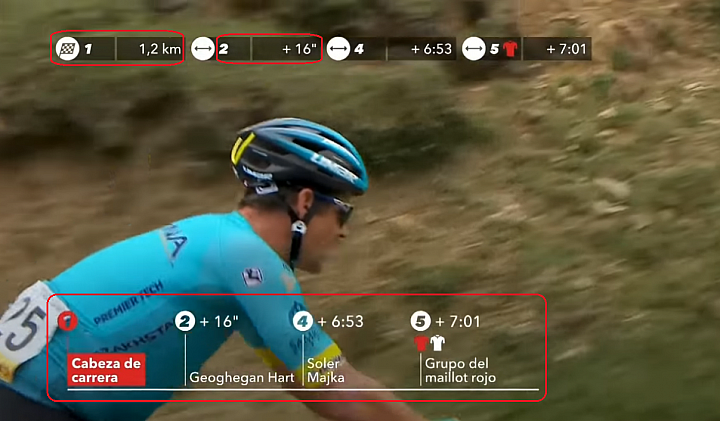Select the Geoghegan Hart rider name
Viewport: 720px width, 421px height.
(x=242, y=378)
